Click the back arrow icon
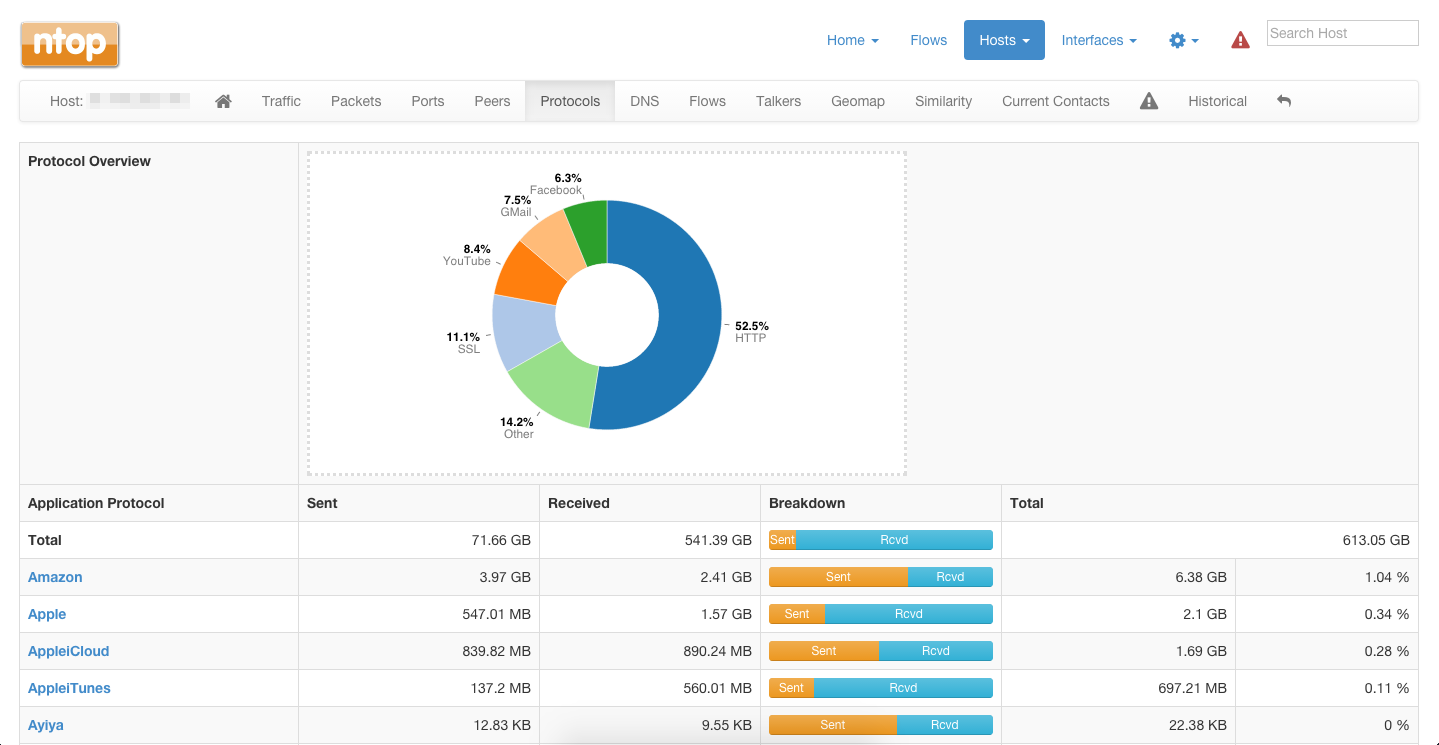 point(1284,101)
